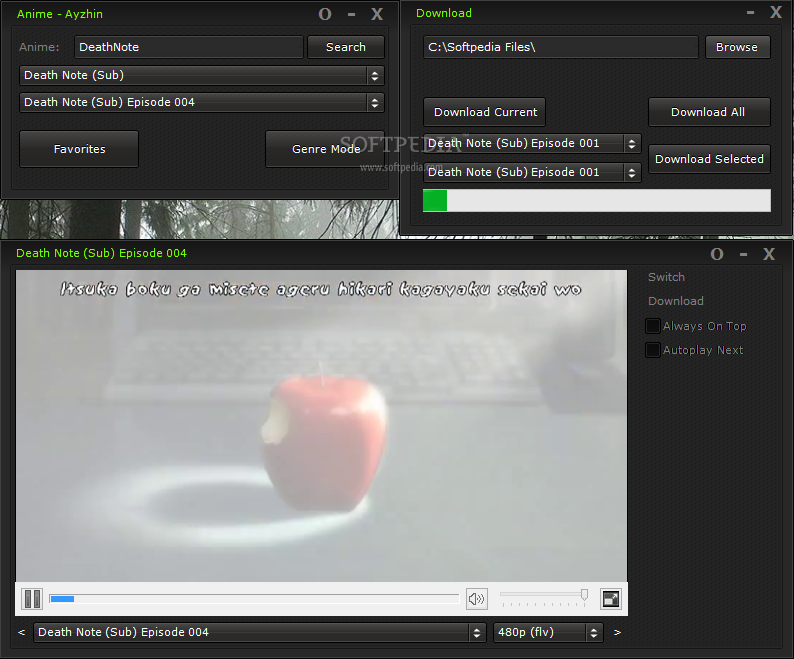Open the Death Note (Sub) series dropdown

[x=202, y=75]
